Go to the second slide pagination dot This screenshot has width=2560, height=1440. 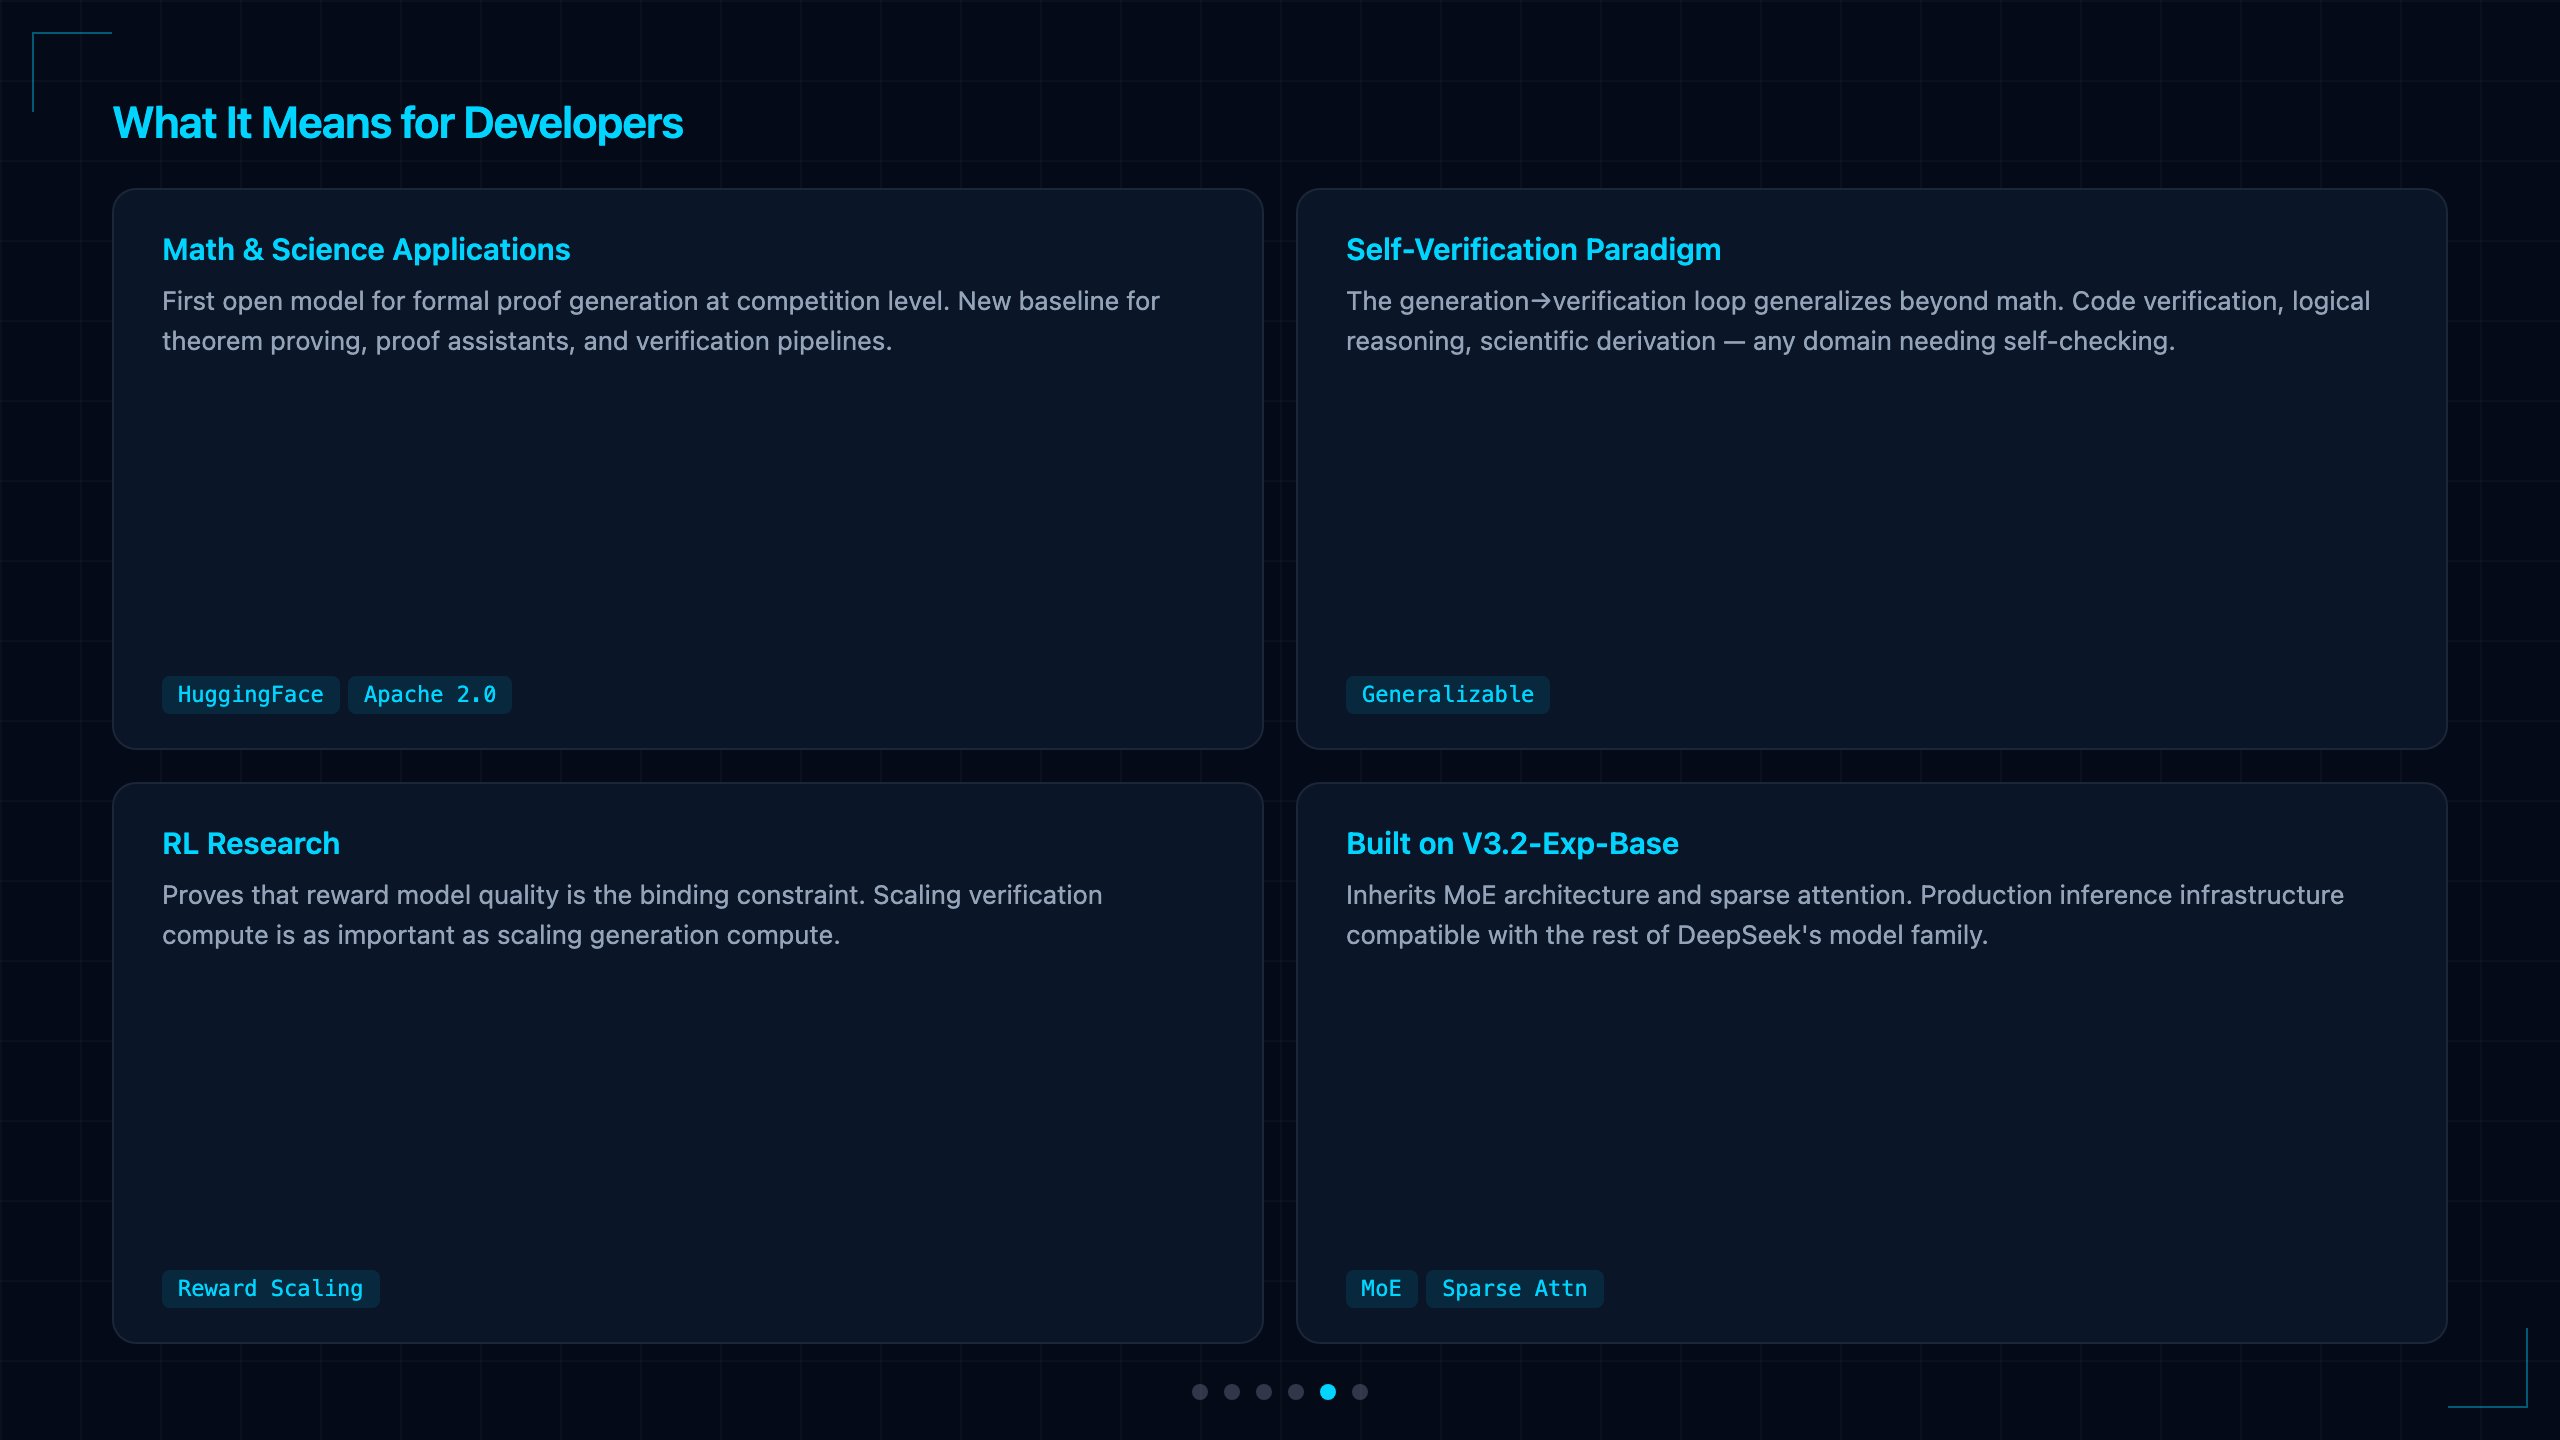(1232, 1391)
